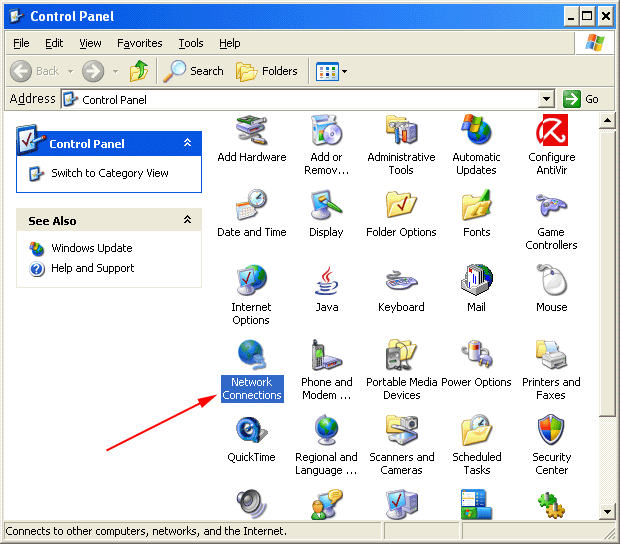Open the View menu

pyautogui.click(x=90, y=43)
